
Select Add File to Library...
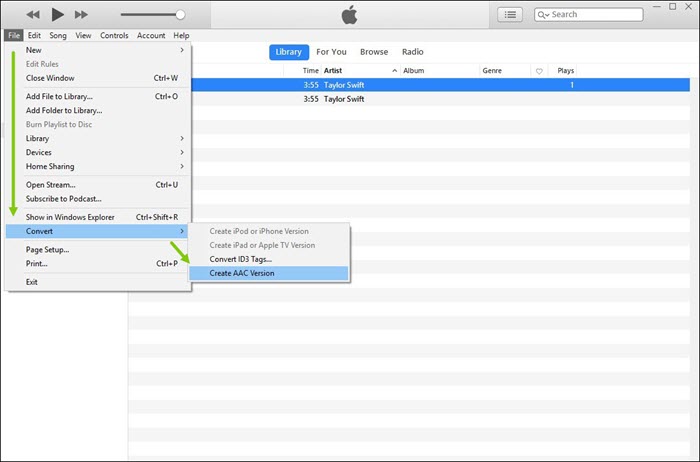tap(98, 96)
